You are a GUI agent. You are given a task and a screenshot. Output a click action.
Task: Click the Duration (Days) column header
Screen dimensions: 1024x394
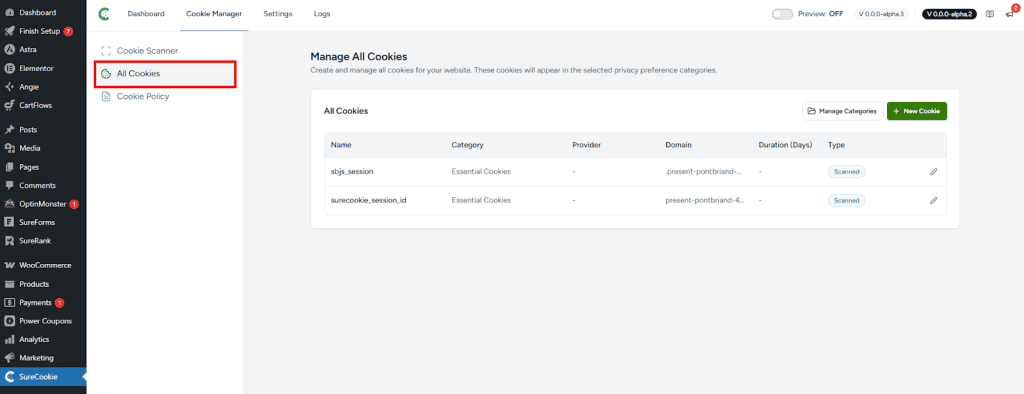tap(785, 145)
